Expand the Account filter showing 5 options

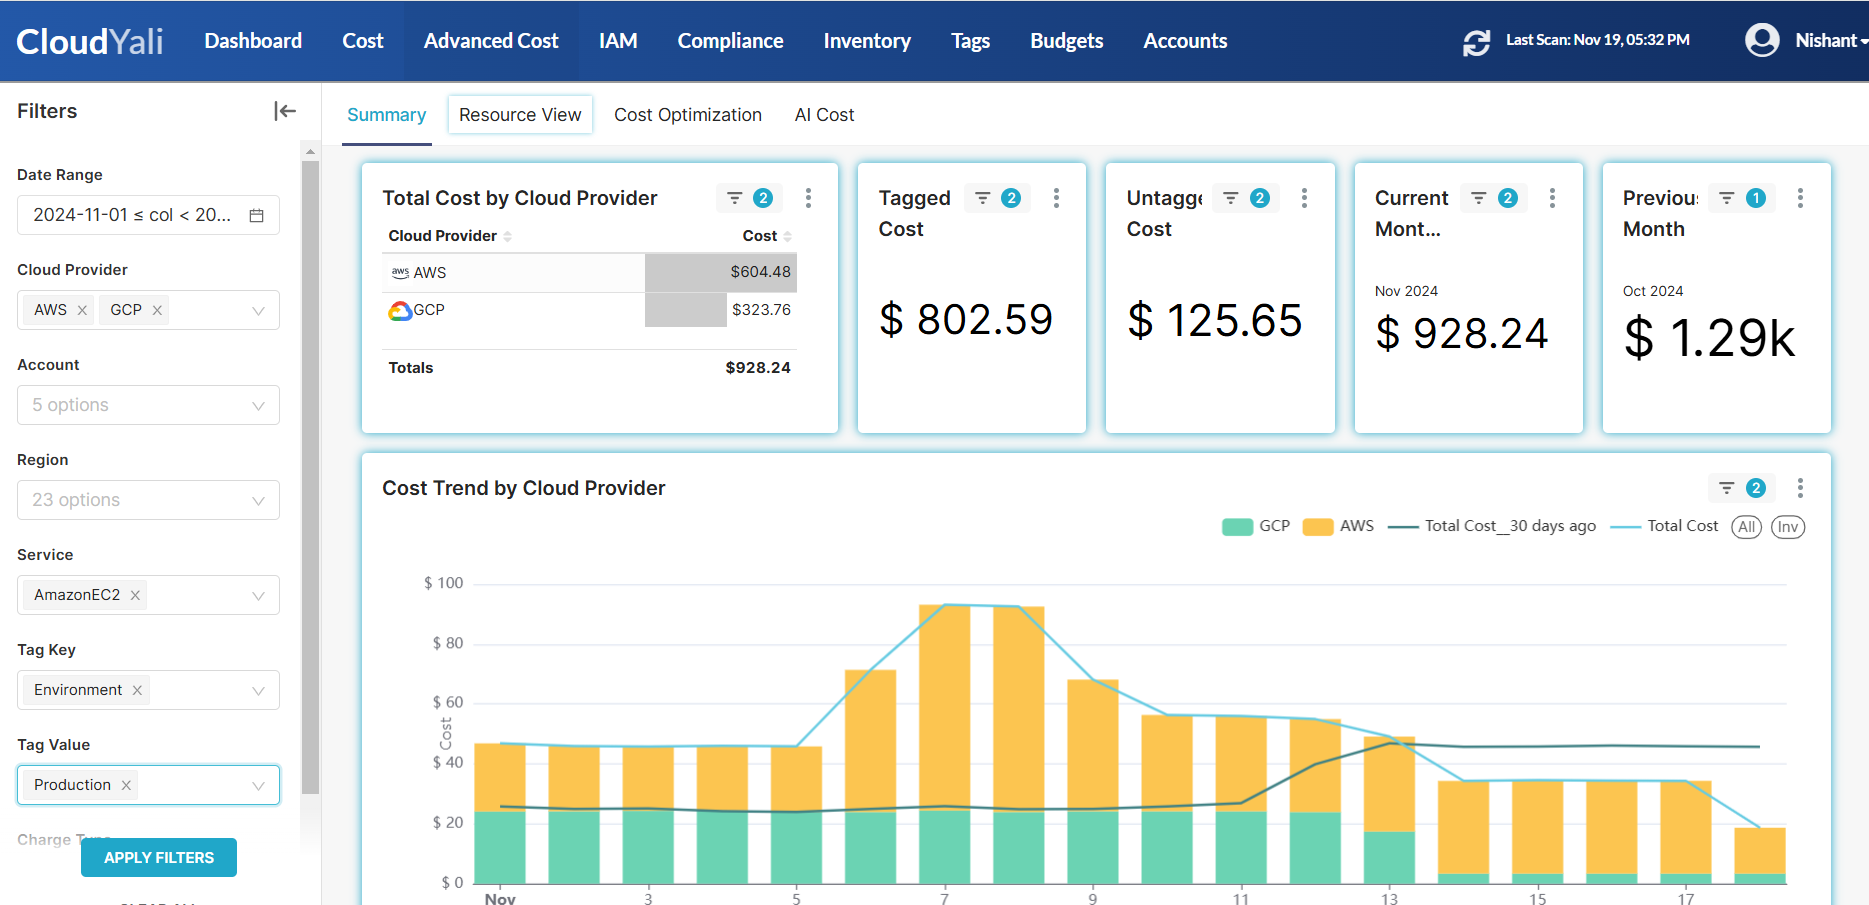tap(148, 405)
